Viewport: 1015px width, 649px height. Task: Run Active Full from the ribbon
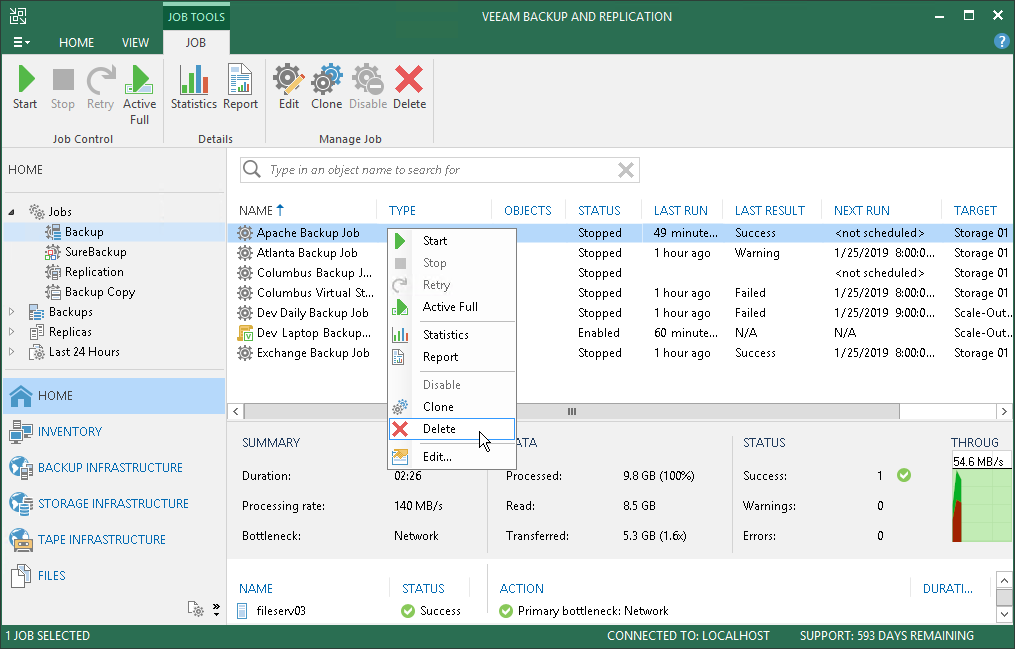pyautogui.click(x=139, y=95)
